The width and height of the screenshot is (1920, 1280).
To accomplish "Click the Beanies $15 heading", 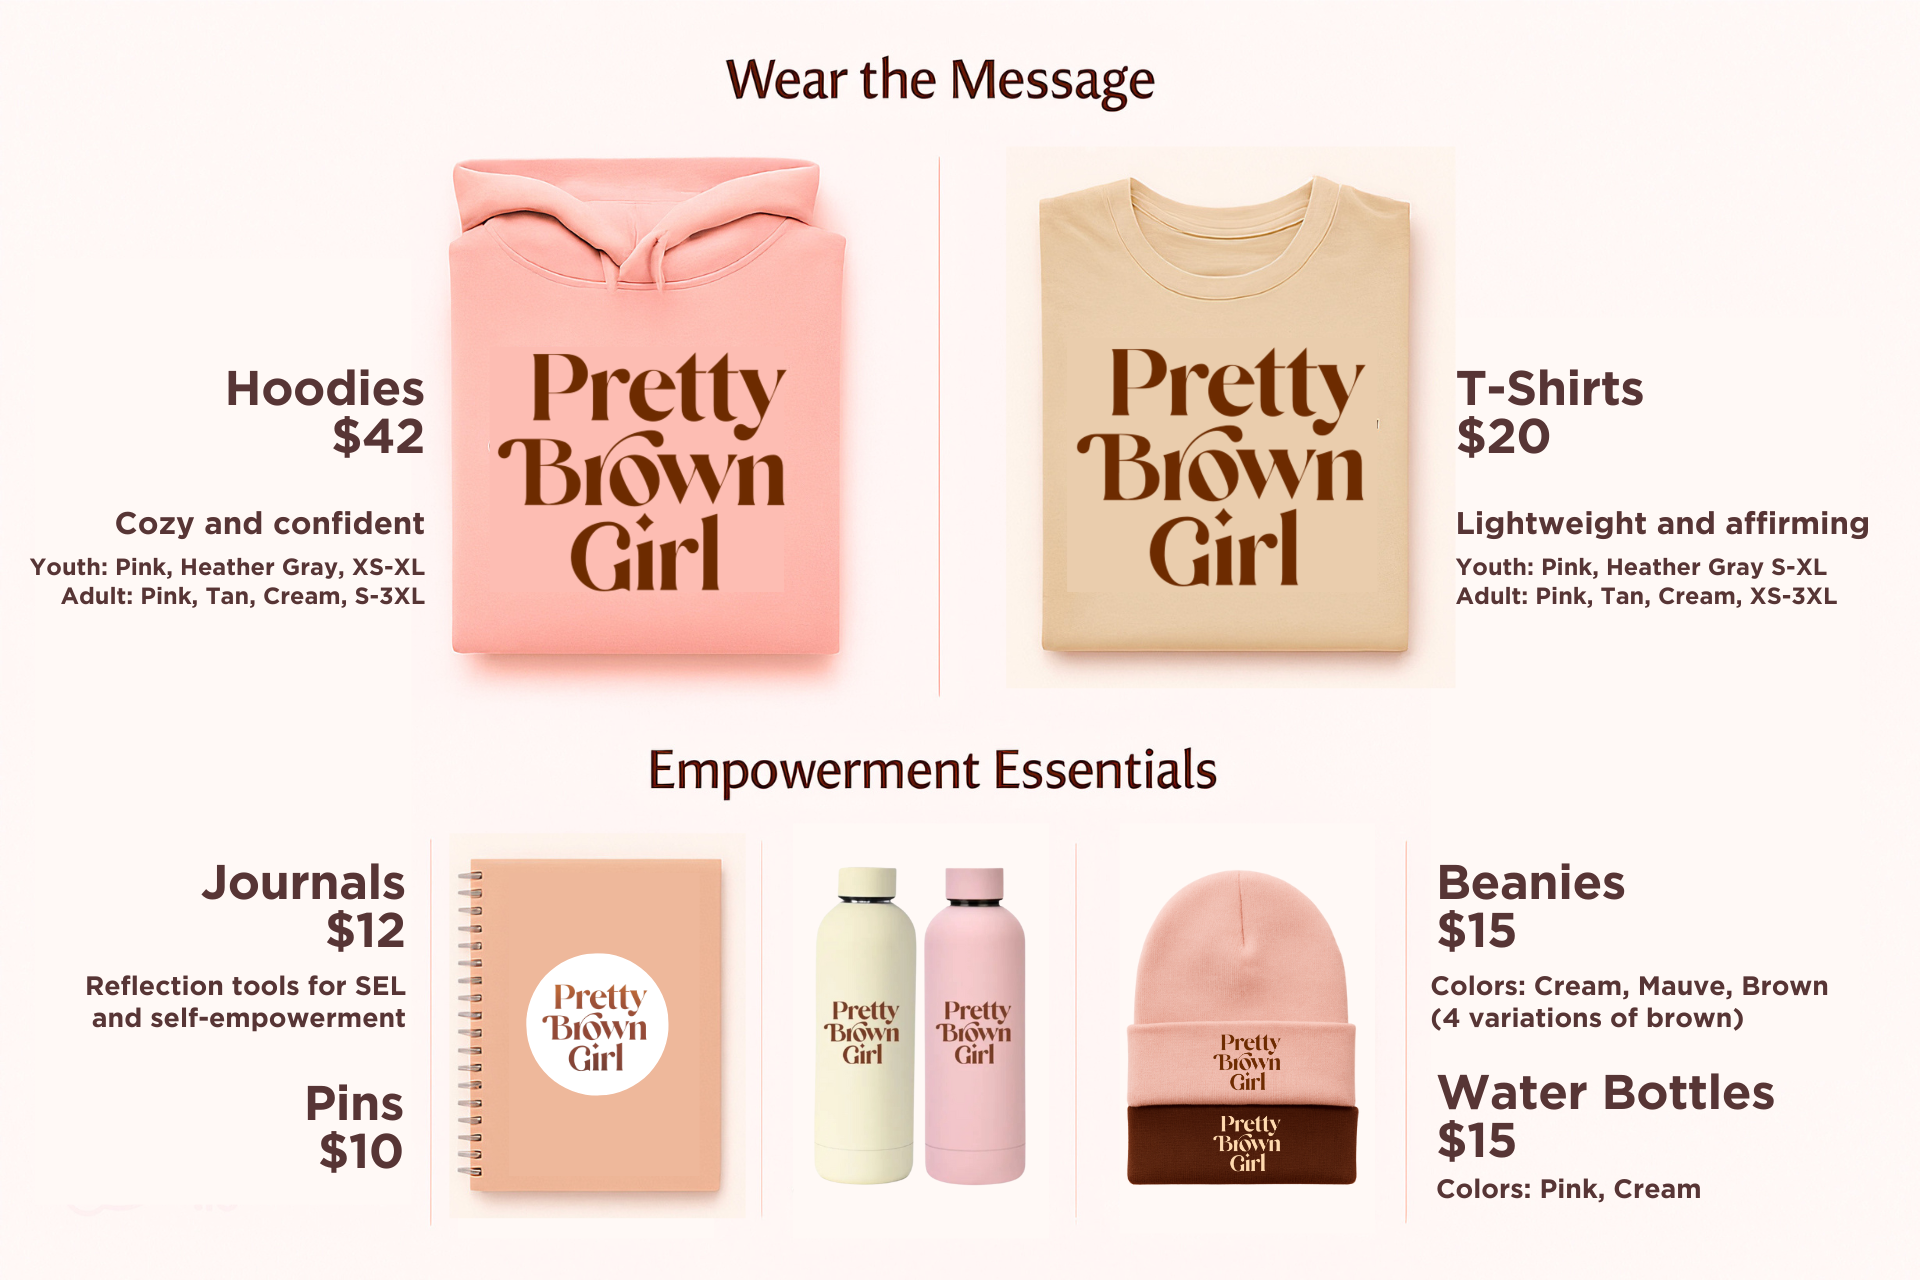I will (x=1531, y=906).
